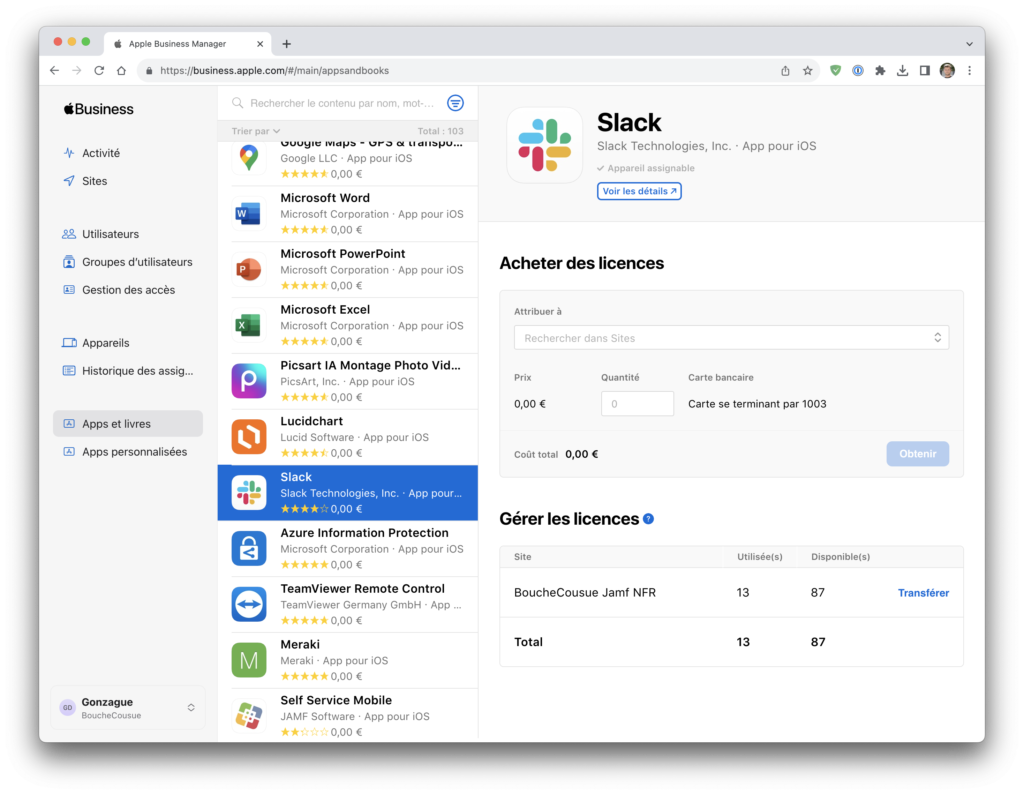Click the TeamViewer Remote Control app icon
The width and height of the screenshot is (1024, 794).
pyautogui.click(x=248, y=604)
